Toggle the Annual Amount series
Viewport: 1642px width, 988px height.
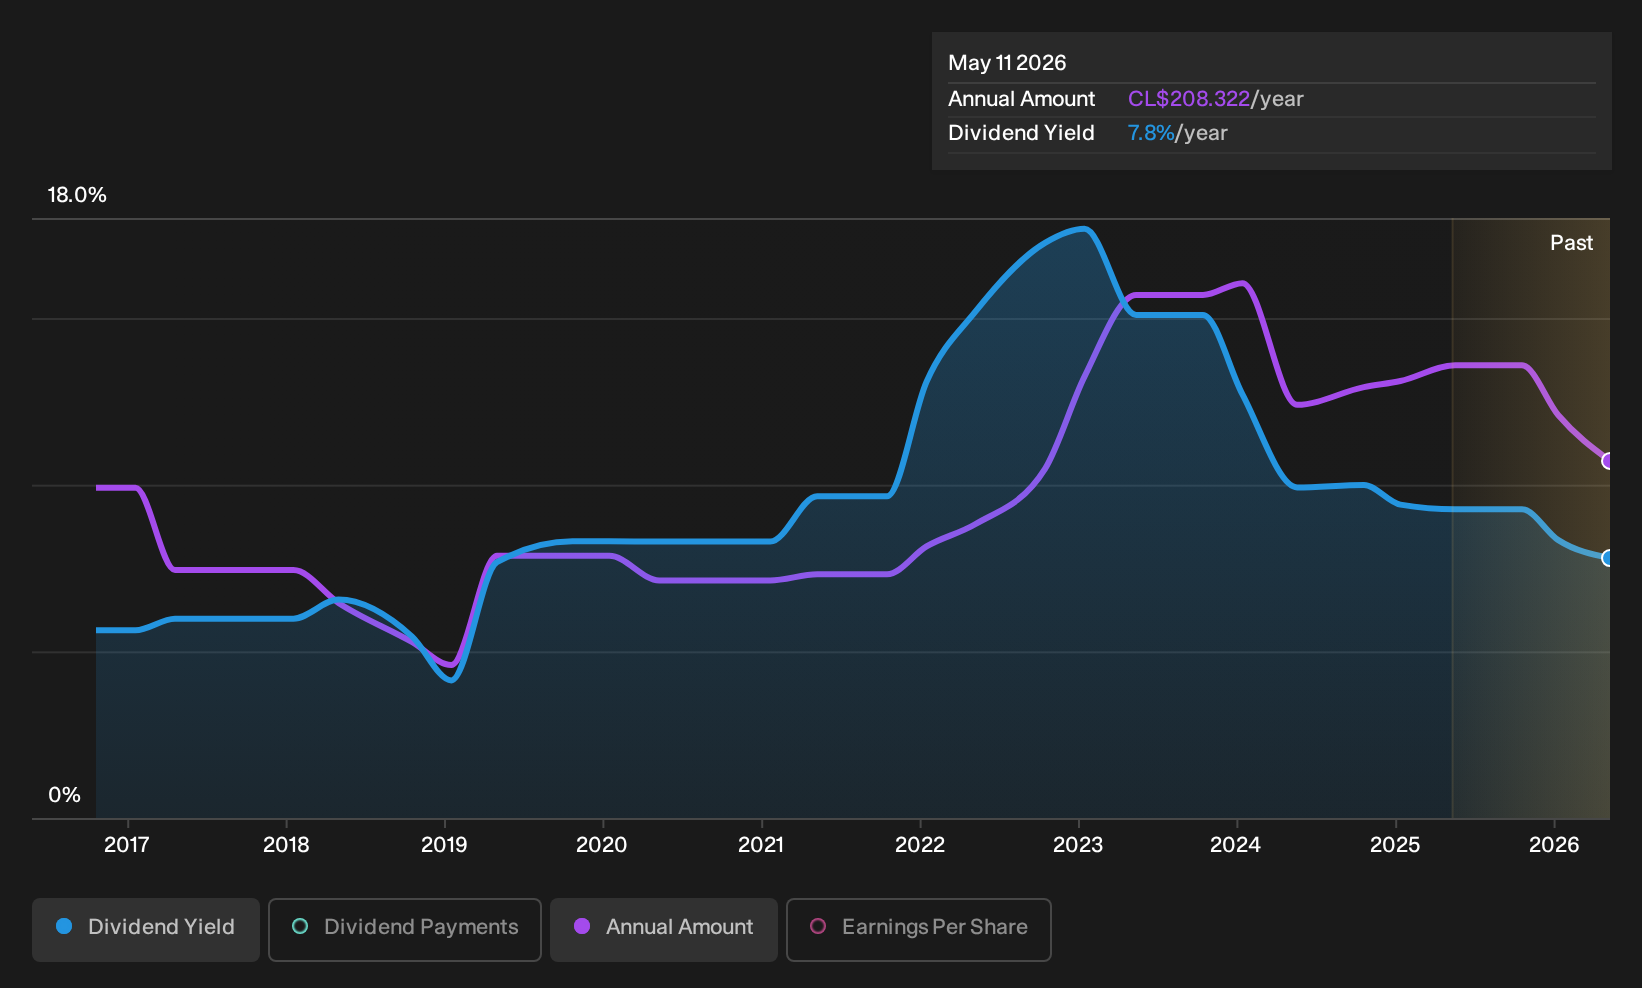[x=664, y=929]
